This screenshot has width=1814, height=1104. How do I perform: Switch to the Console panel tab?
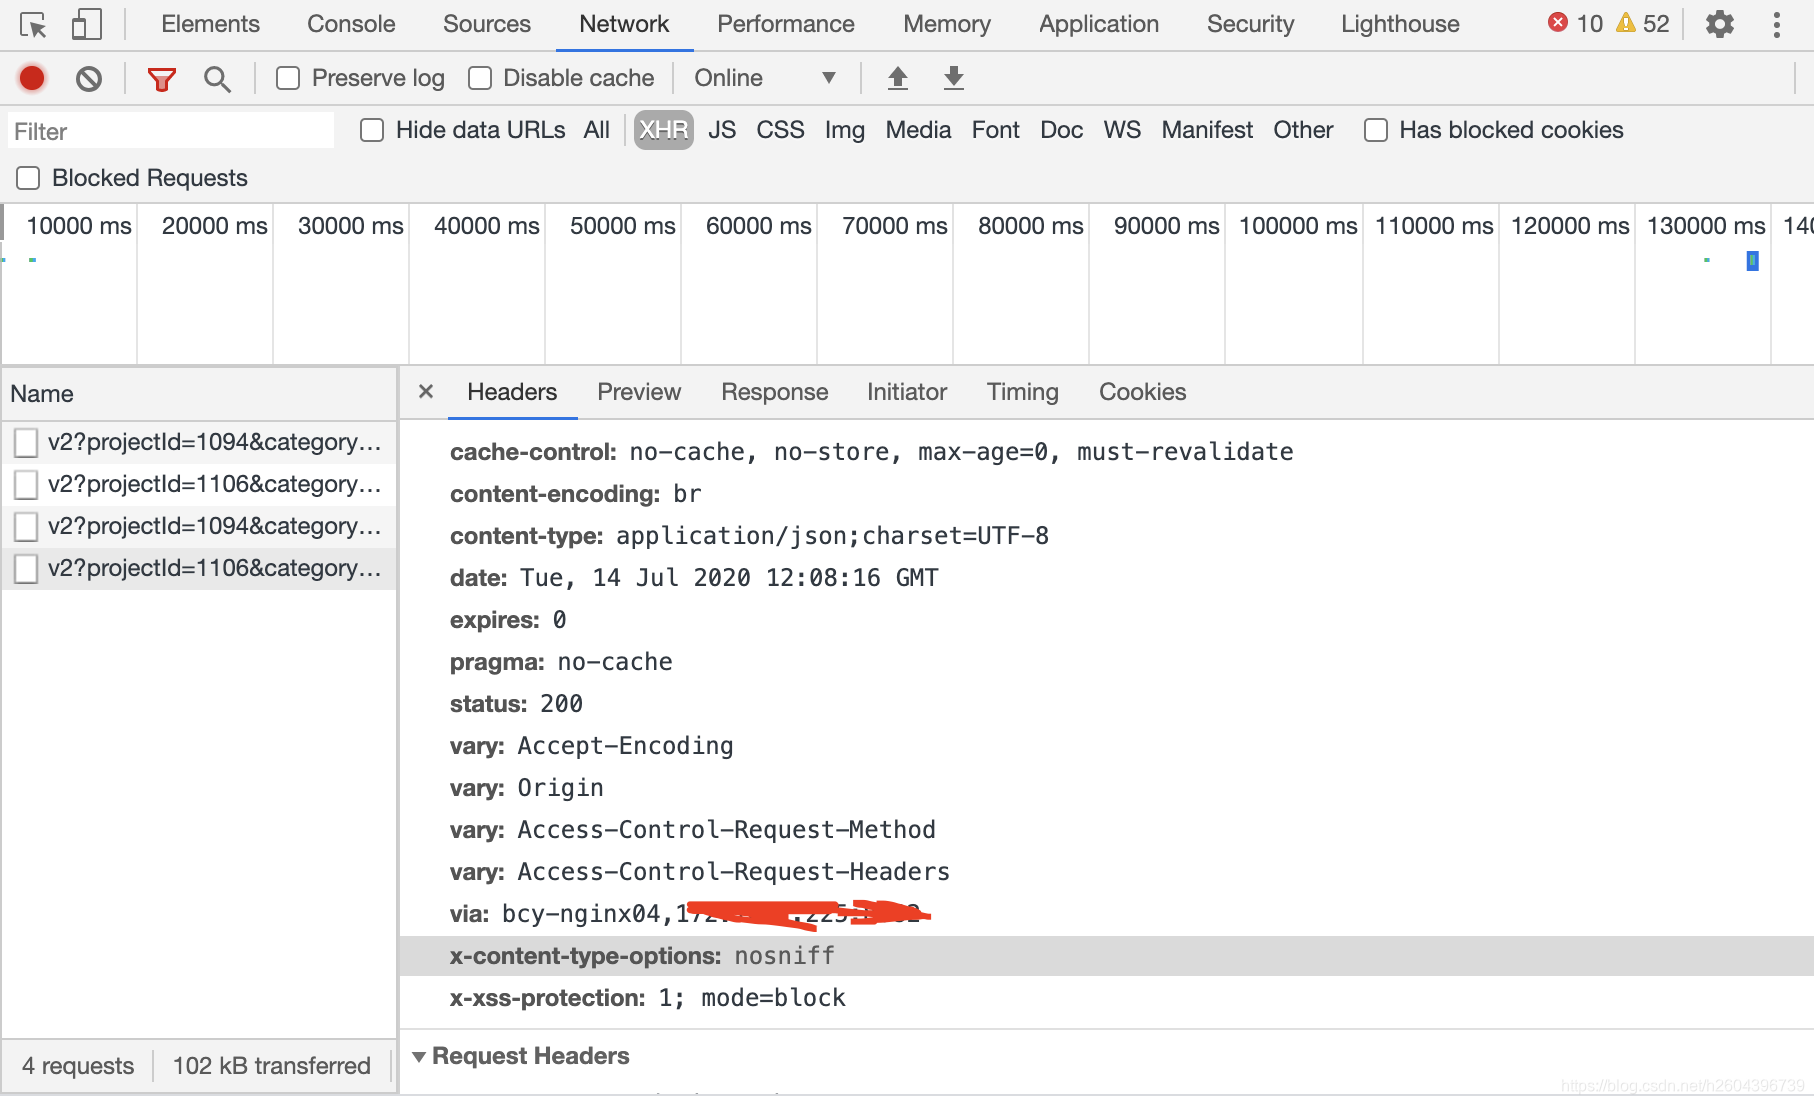click(x=351, y=24)
